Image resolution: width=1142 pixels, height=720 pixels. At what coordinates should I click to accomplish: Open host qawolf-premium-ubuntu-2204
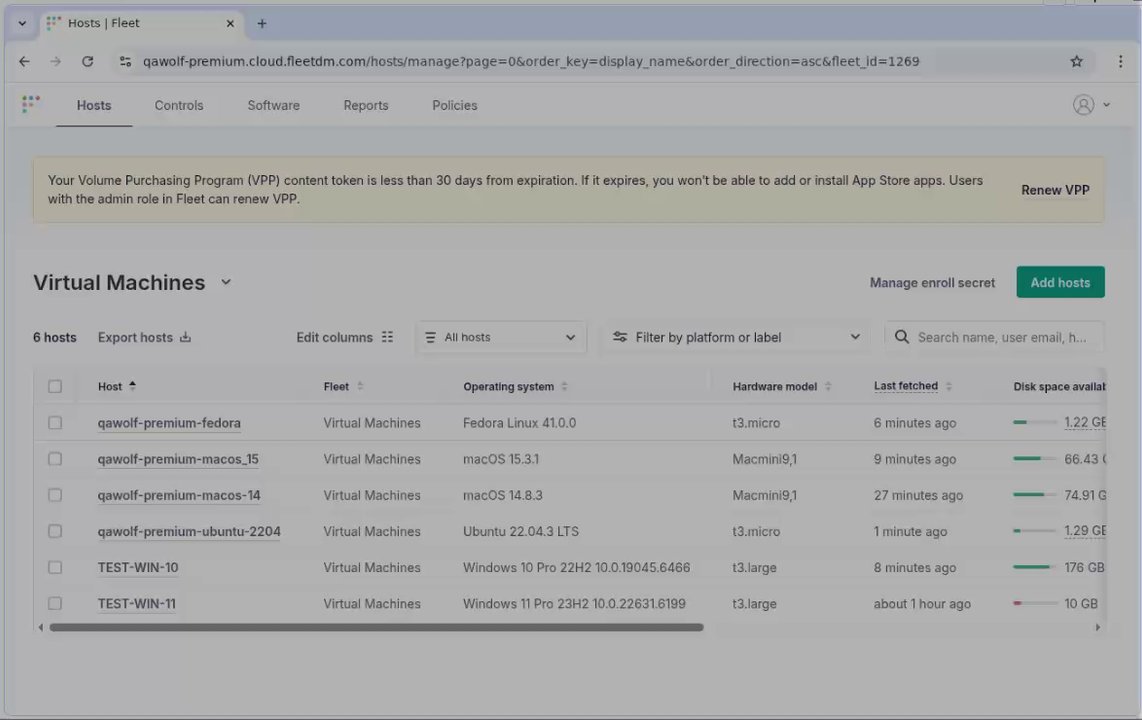189,531
